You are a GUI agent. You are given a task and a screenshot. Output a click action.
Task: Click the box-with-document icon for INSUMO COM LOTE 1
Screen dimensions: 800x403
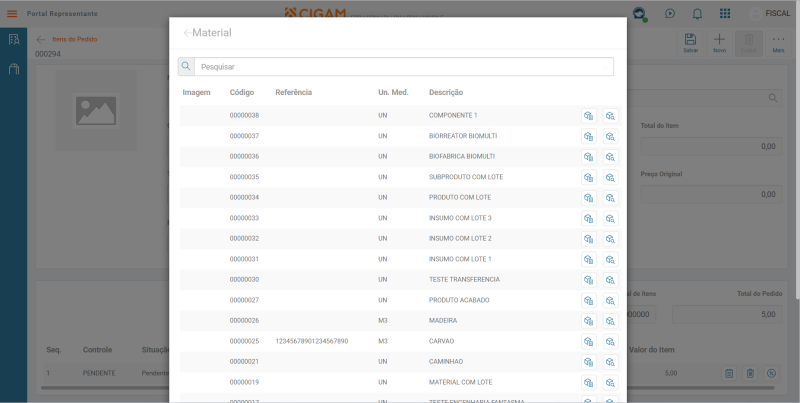click(x=589, y=259)
